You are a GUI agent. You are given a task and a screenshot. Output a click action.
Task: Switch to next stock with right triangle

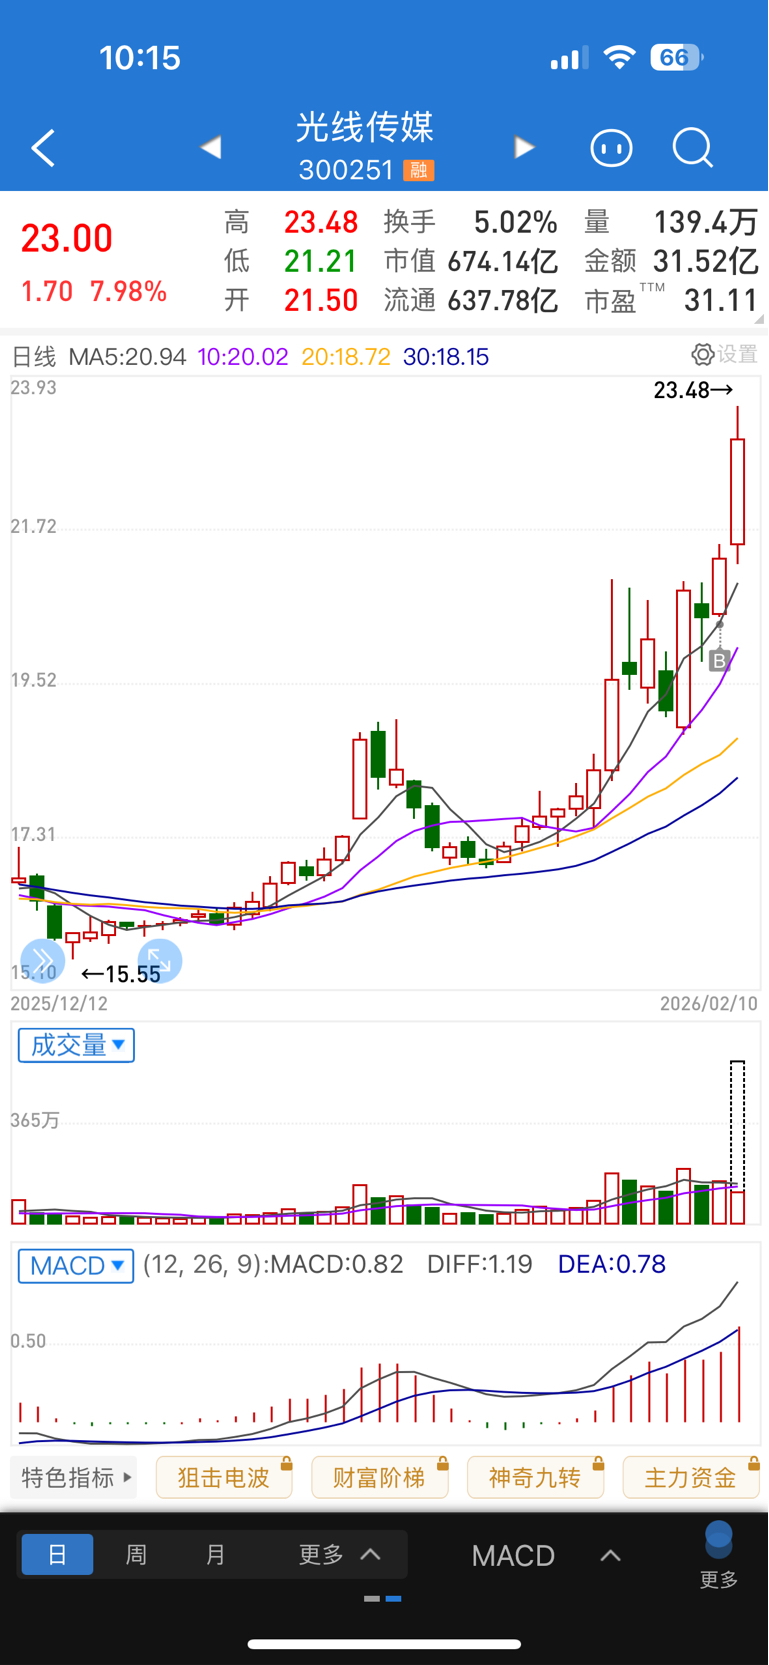pos(524,148)
